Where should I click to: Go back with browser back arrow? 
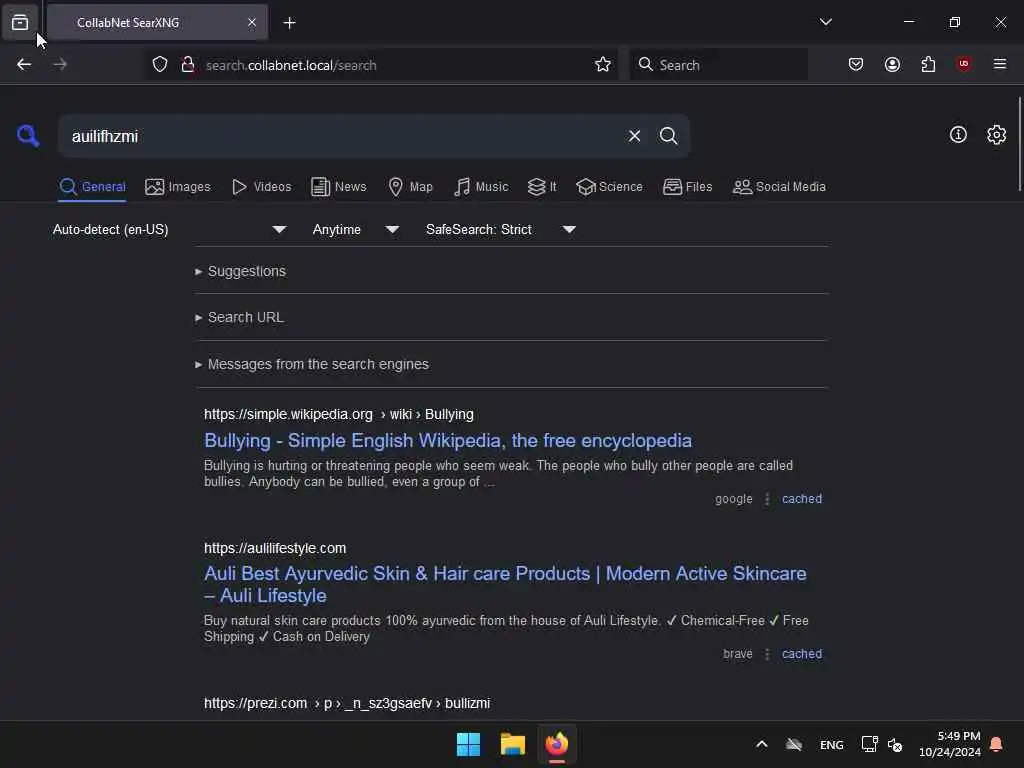point(24,65)
